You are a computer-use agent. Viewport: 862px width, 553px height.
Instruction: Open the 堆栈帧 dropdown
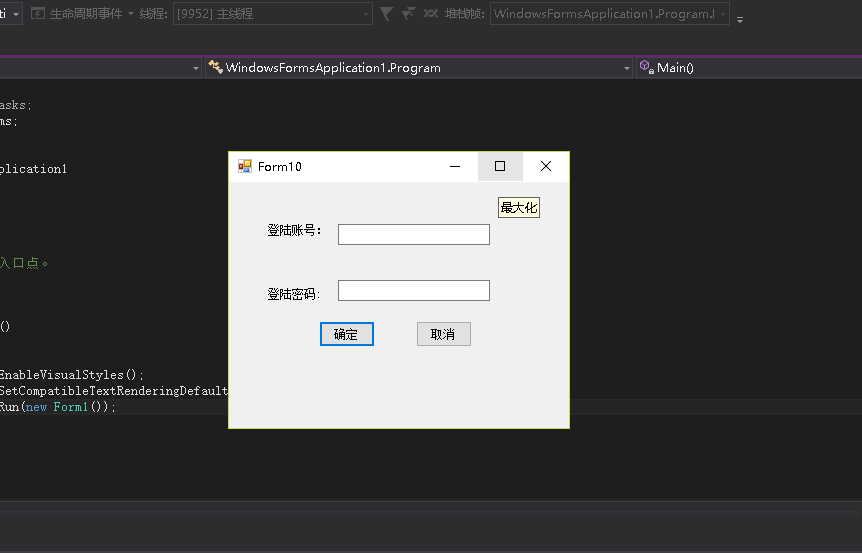point(610,14)
